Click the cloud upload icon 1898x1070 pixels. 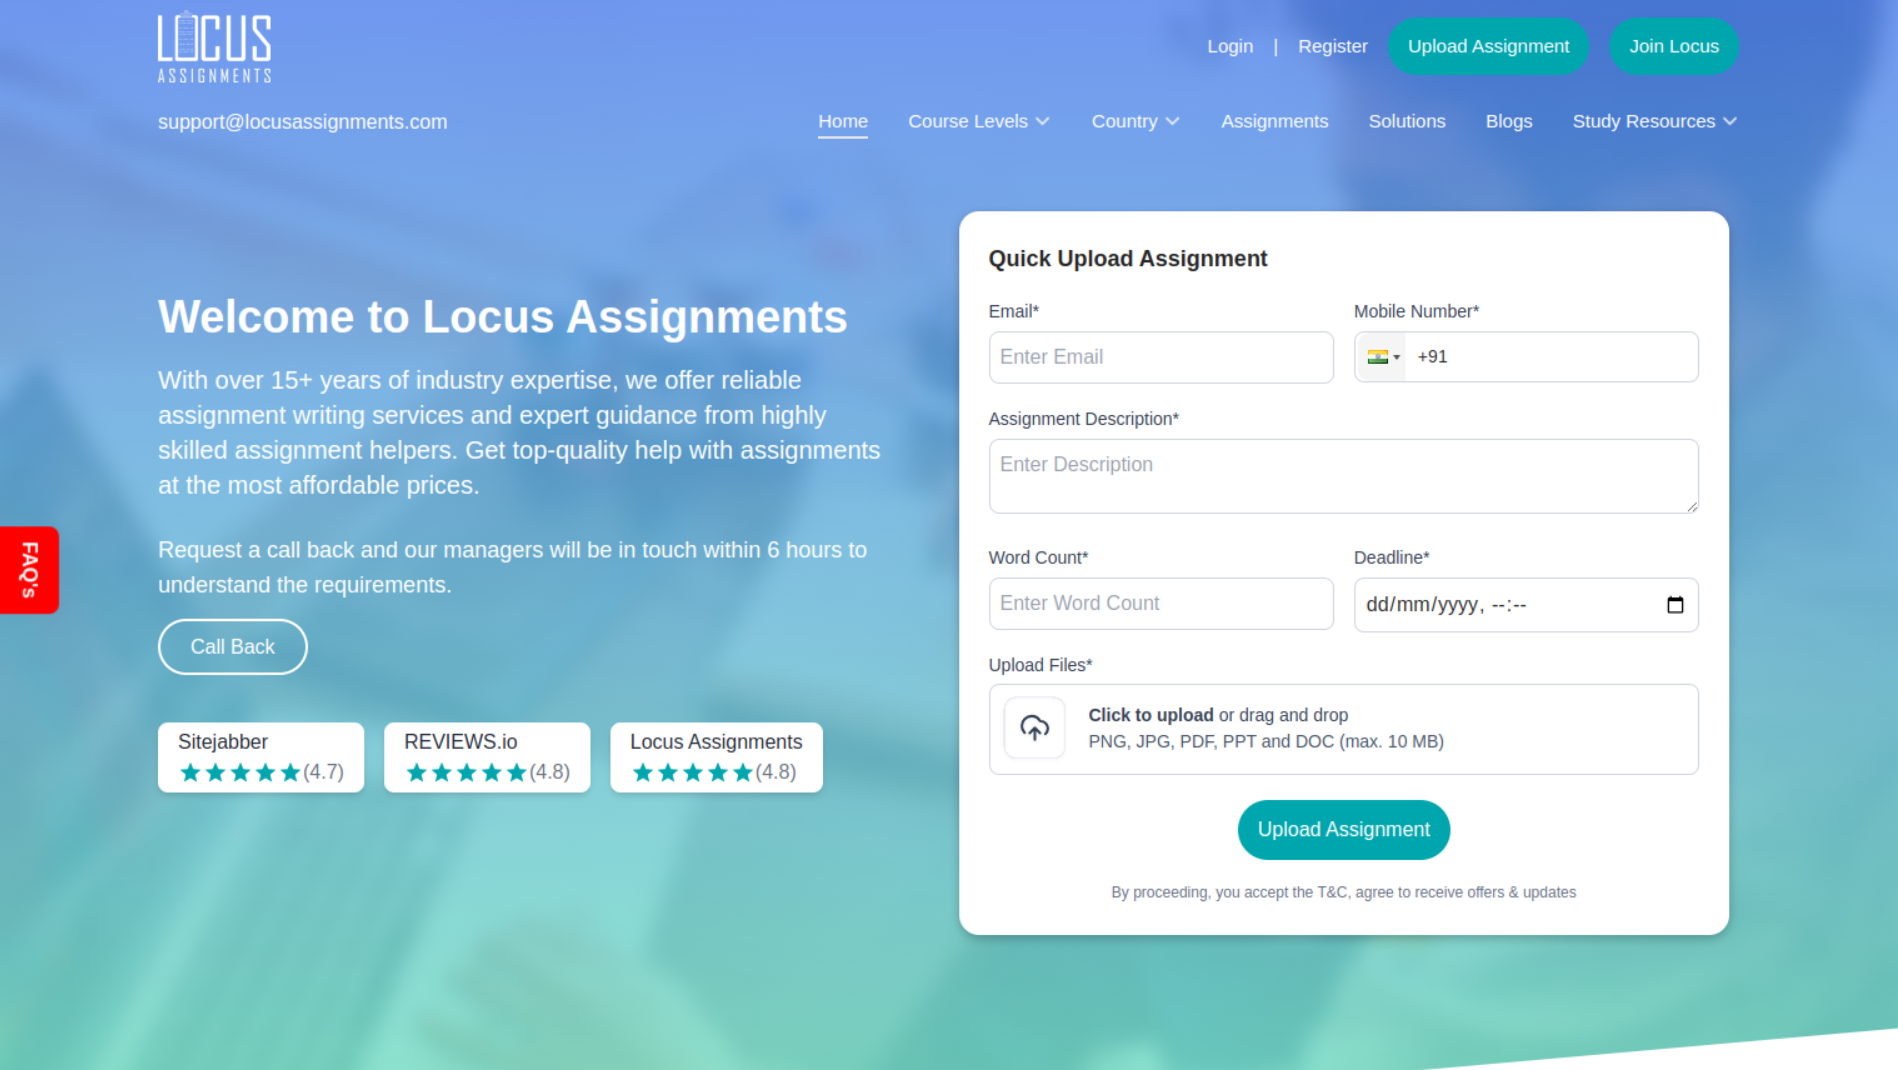click(x=1034, y=728)
